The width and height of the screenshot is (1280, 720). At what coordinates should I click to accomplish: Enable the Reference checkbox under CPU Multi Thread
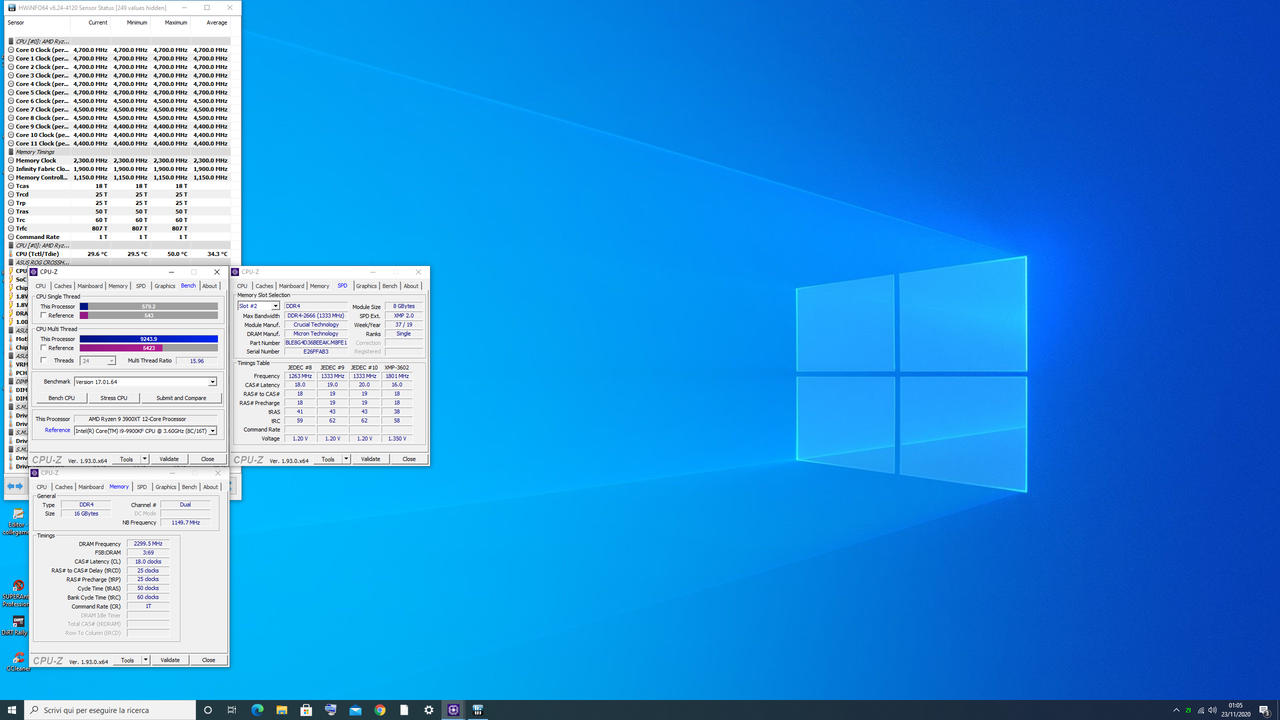[x=44, y=348]
